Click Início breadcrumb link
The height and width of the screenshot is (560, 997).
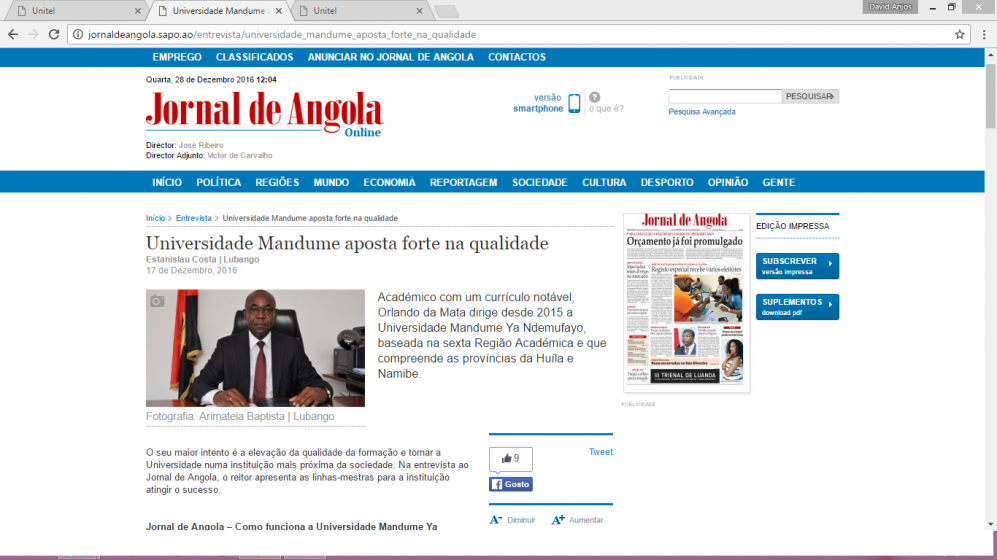tap(155, 218)
